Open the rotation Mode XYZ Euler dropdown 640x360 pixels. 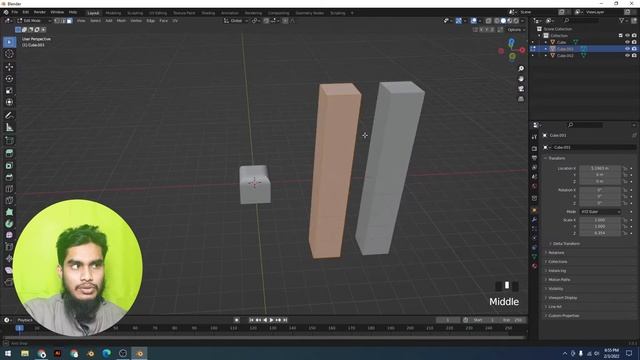point(600,212)
